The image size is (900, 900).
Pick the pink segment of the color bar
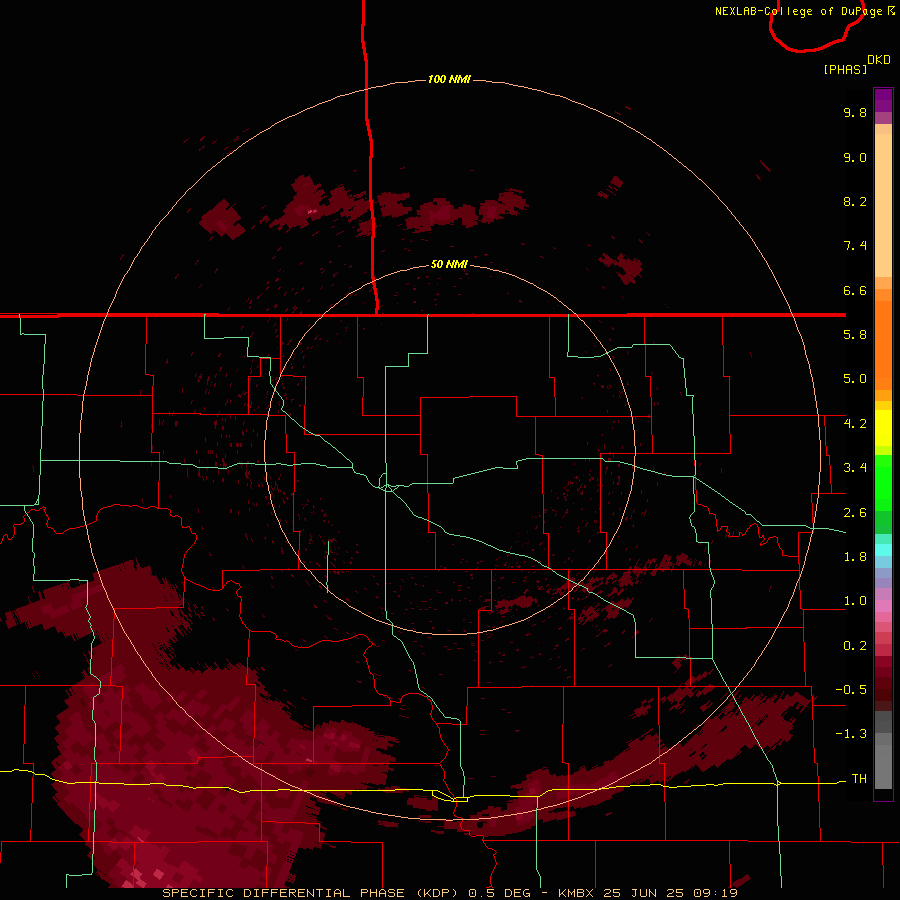(883, 606)
